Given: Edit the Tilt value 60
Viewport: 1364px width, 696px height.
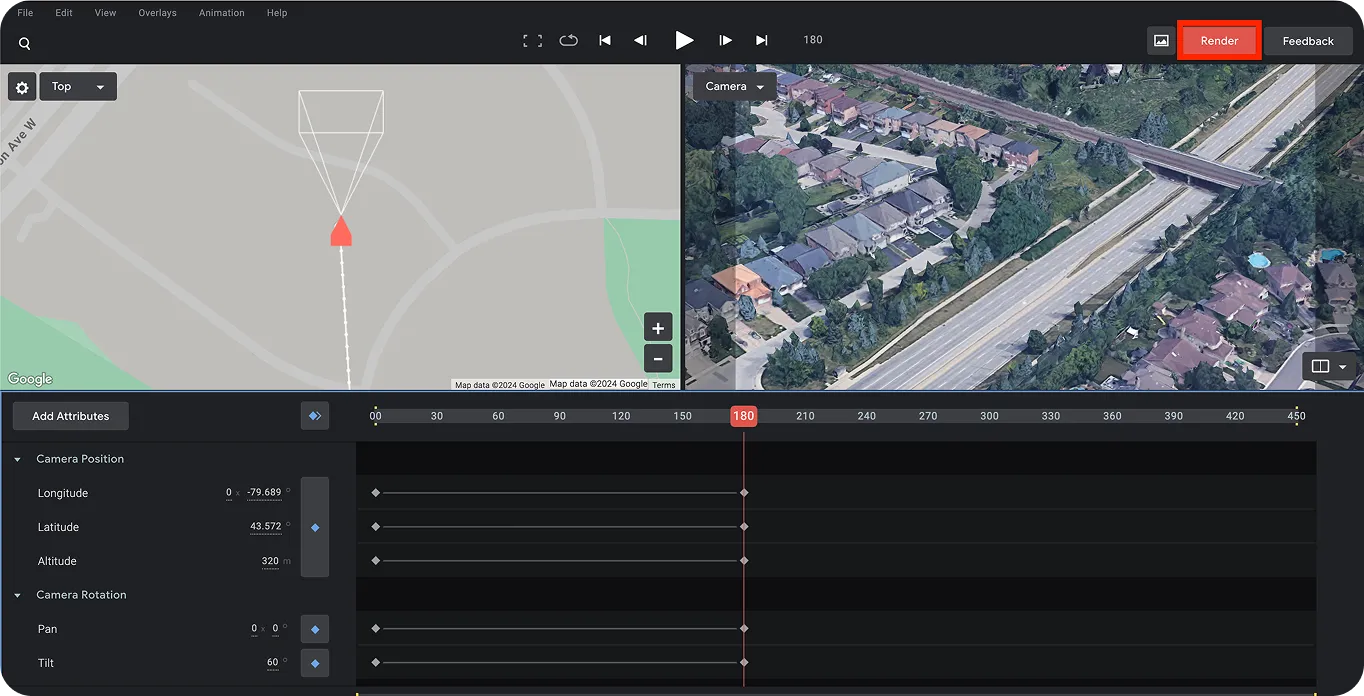Looking at the screenshot, I should [x=272, y=663].
